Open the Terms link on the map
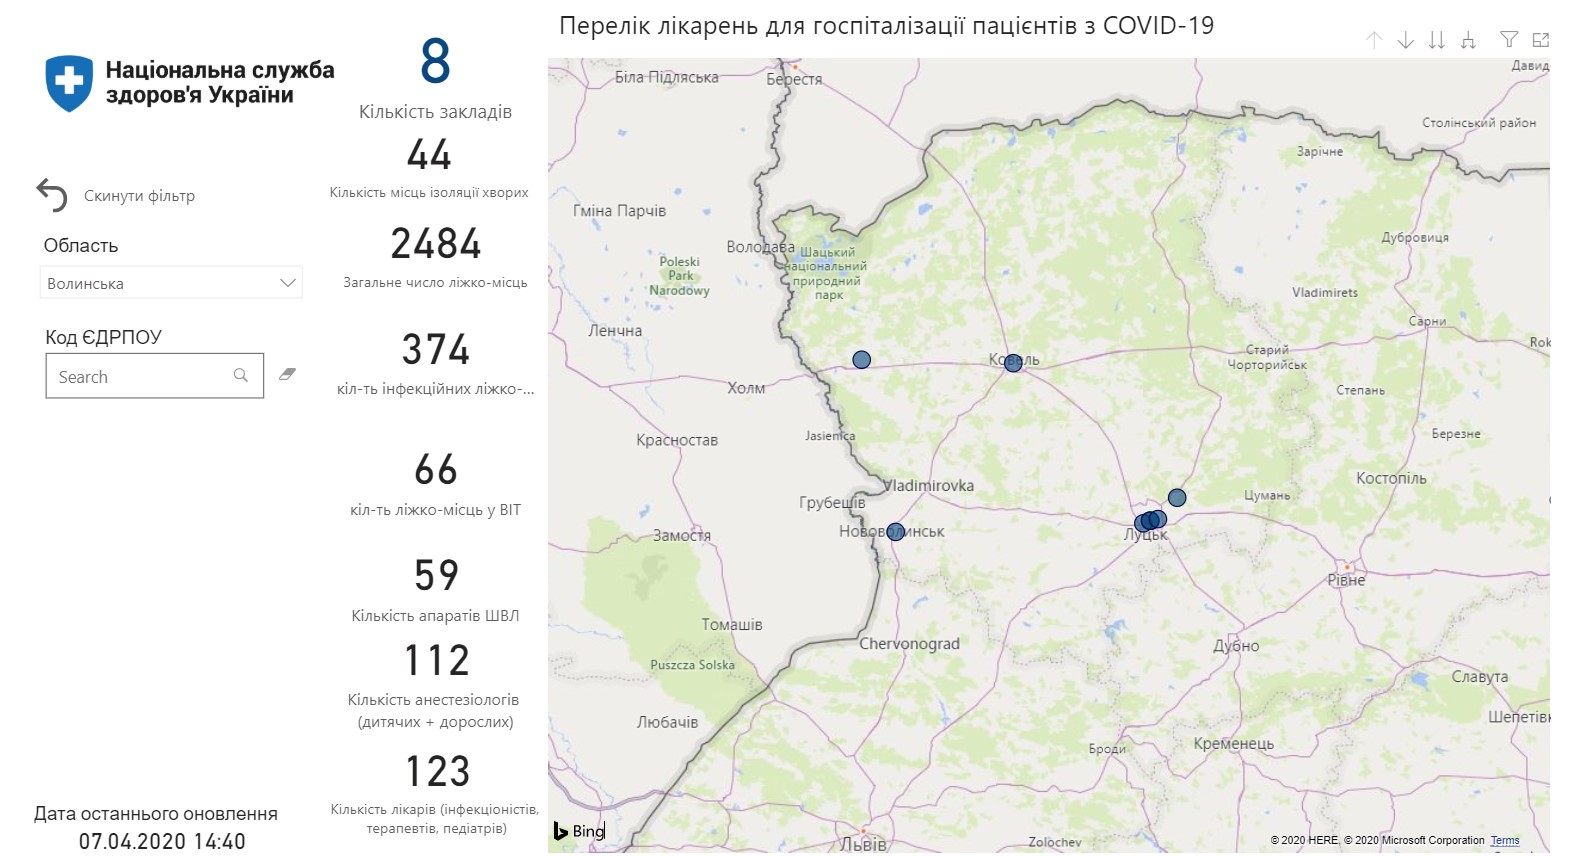1584x856 pixels. pos(1504,841)
